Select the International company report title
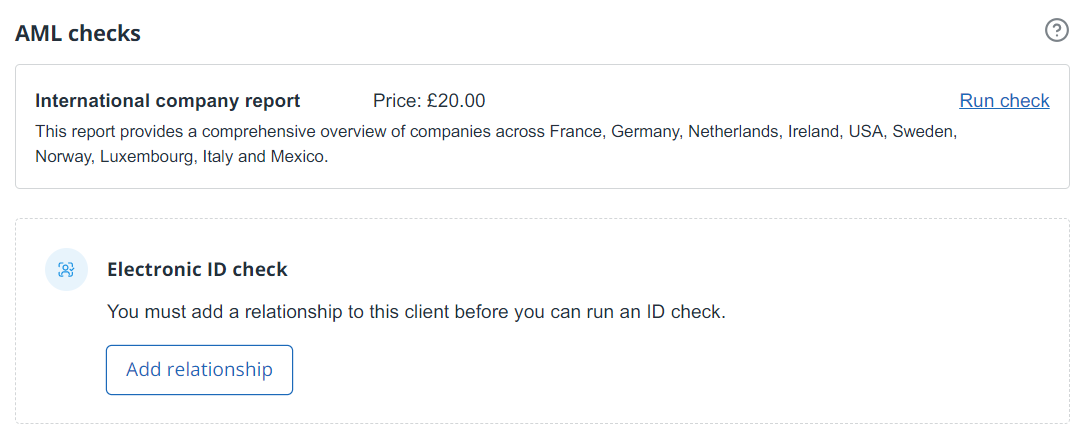Screen dimensions: 1086x438 (x=167, y=101)
